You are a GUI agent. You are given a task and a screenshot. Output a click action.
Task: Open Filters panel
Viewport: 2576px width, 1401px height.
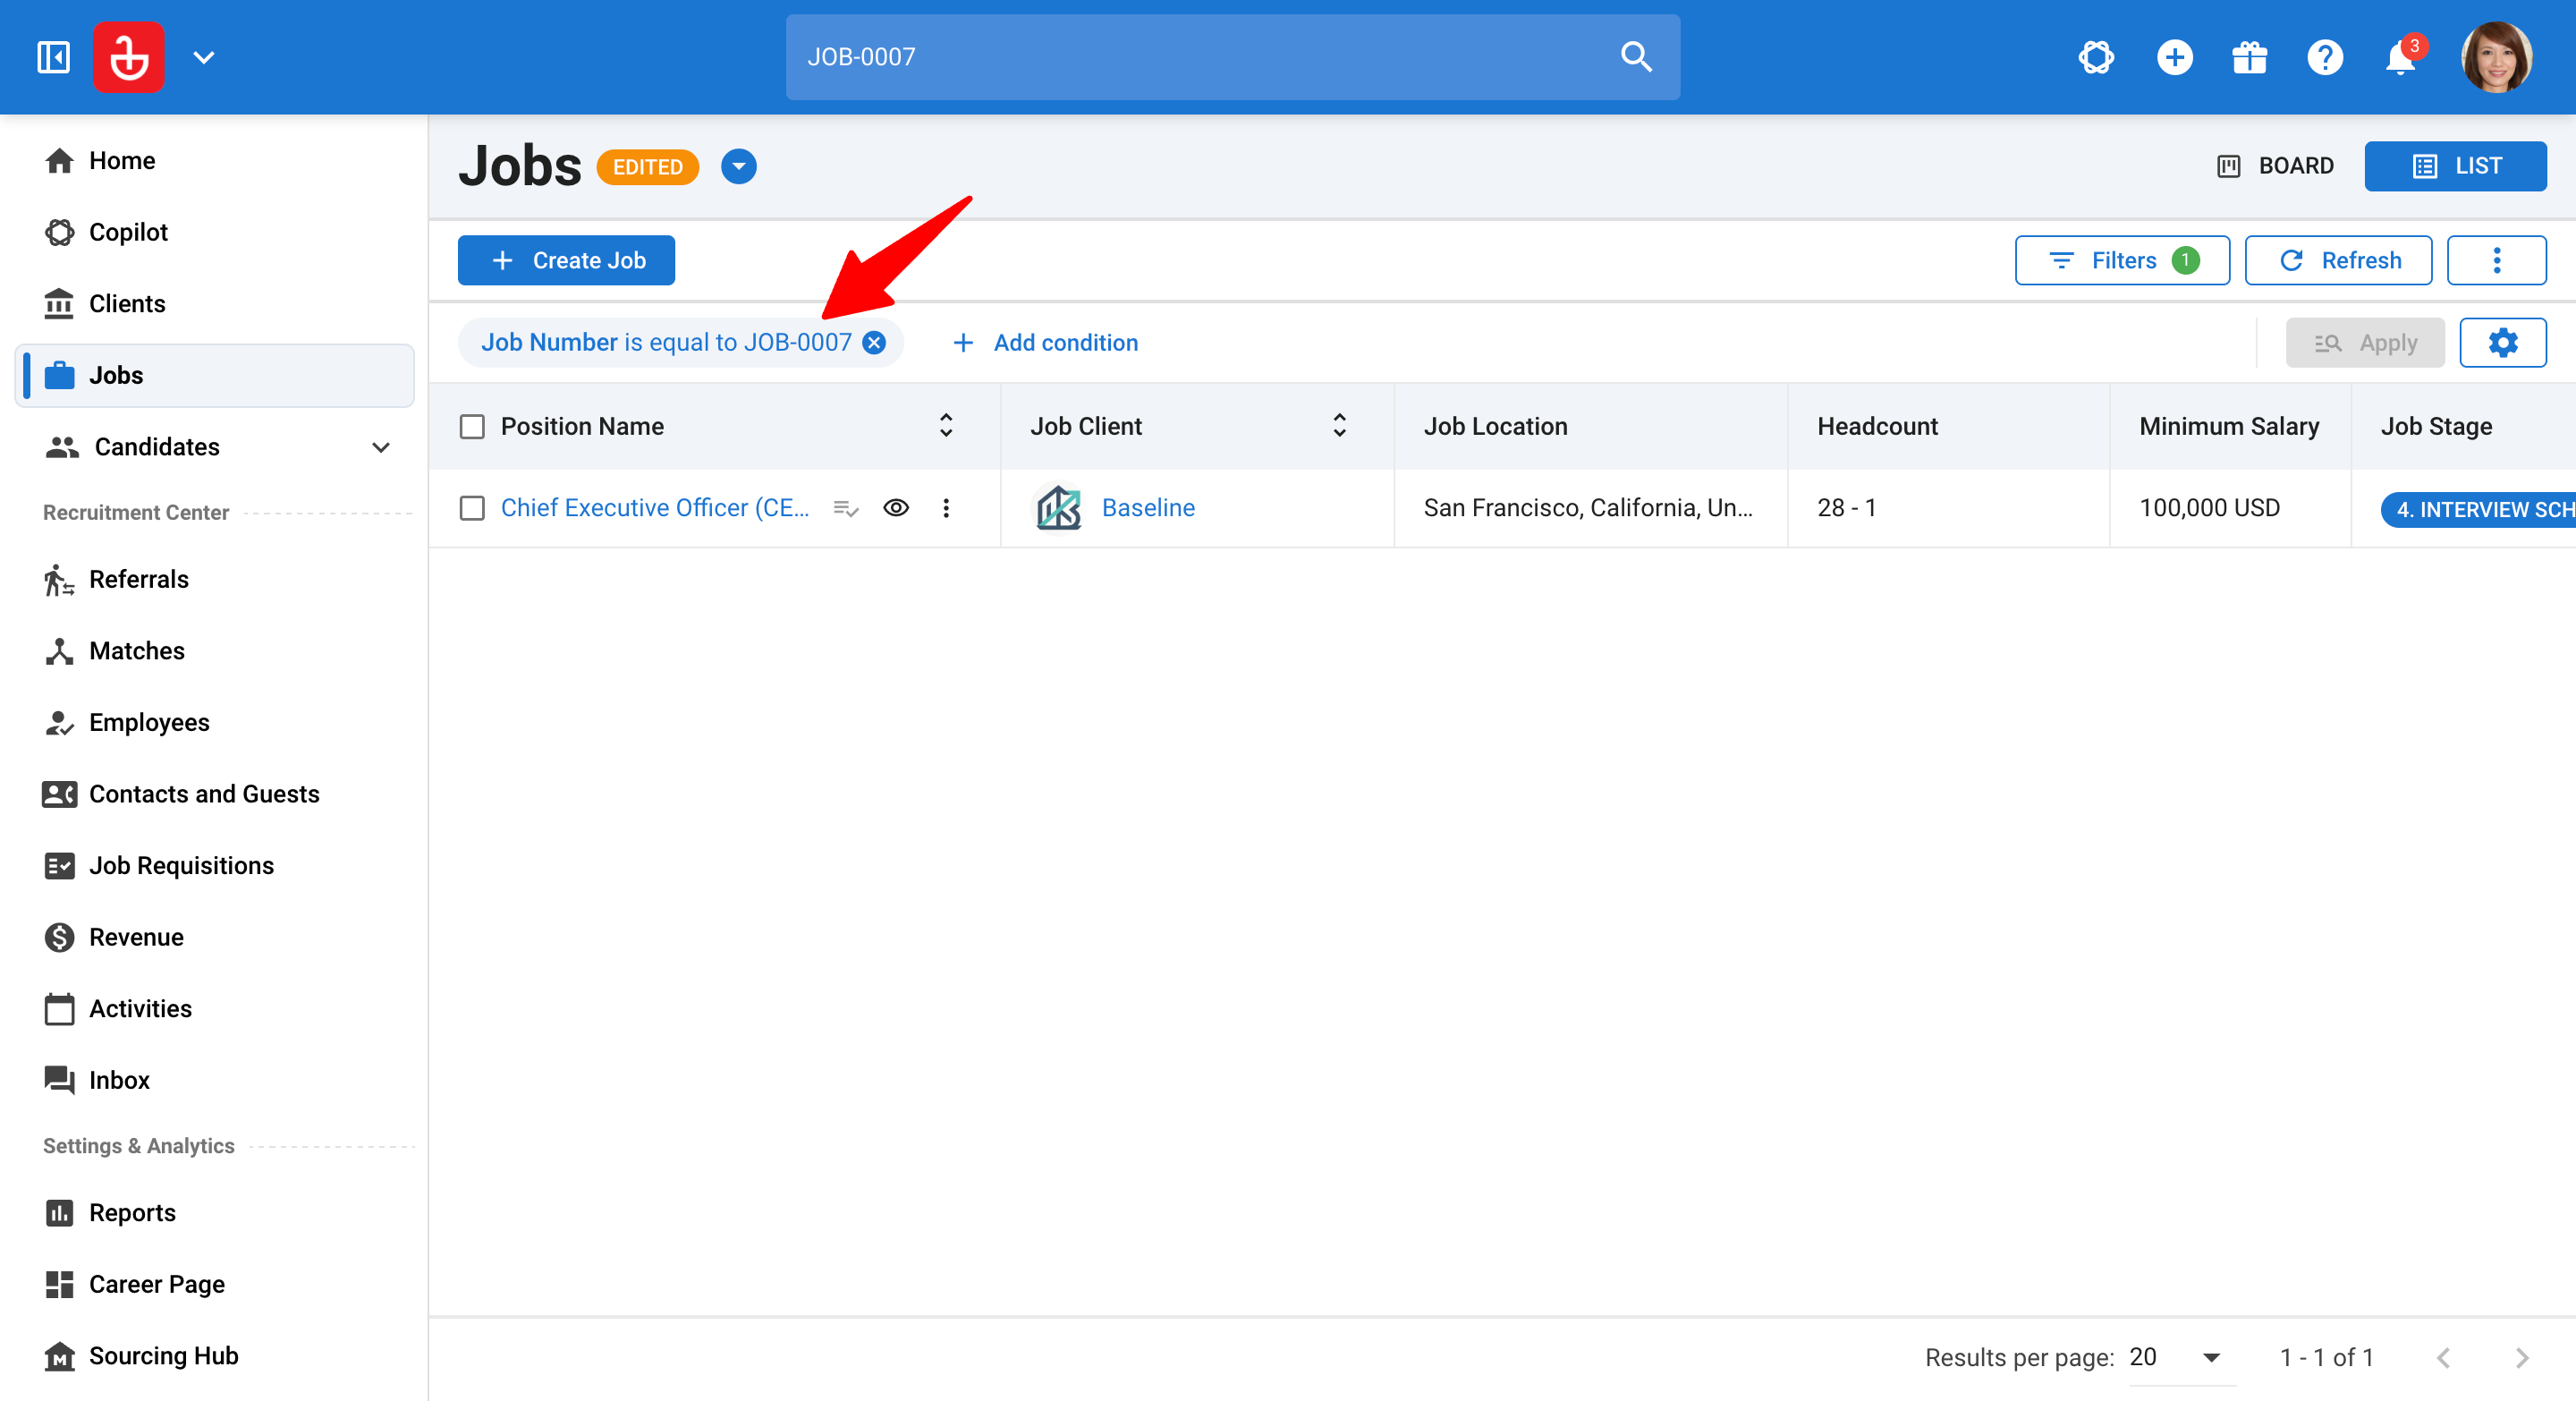pos(2122,260)
